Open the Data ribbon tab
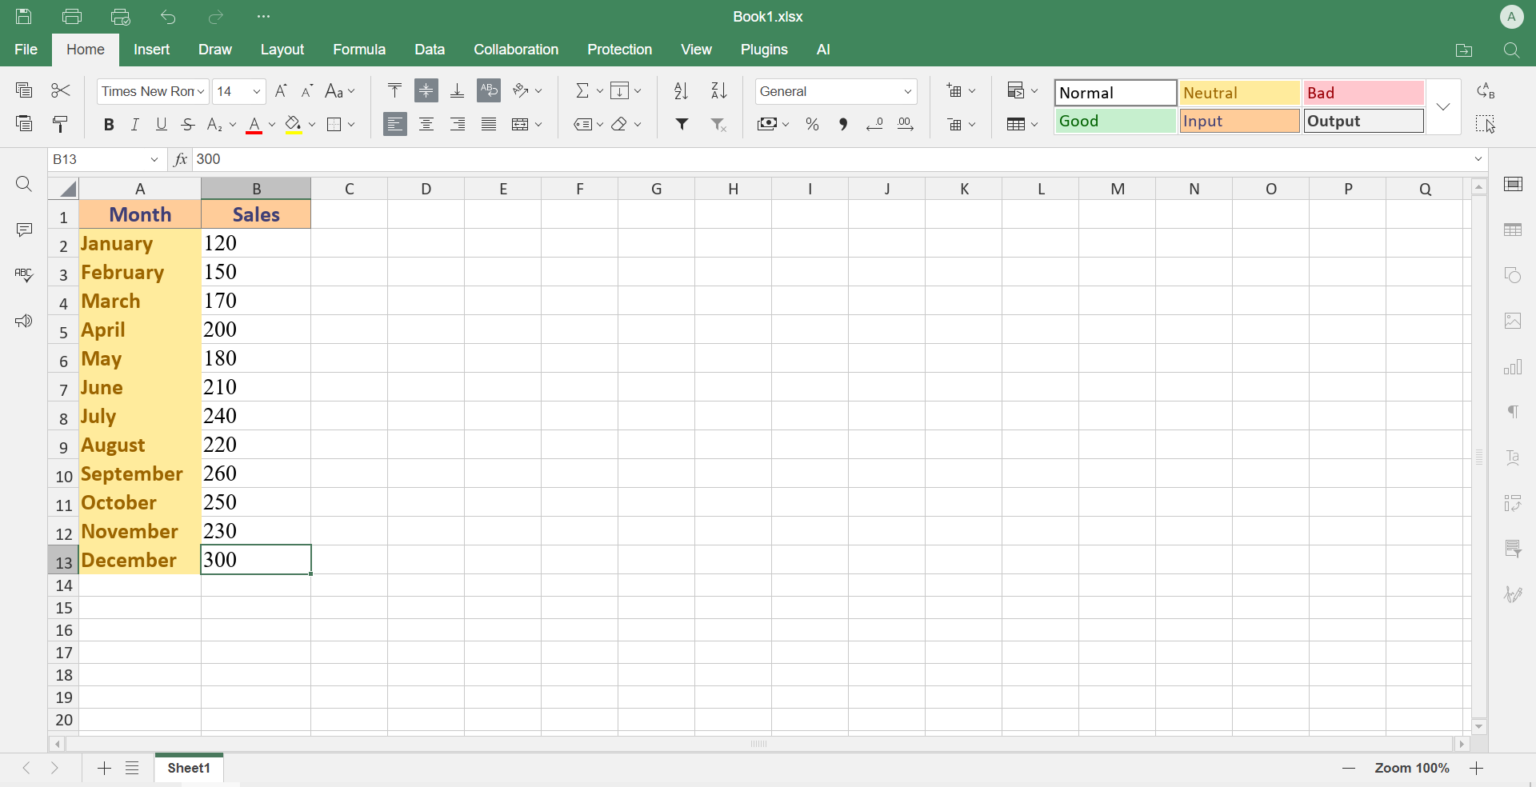 (x=429, y=49)
